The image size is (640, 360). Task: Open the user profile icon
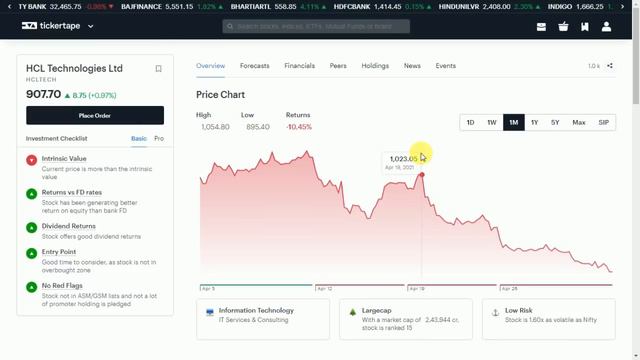607,27
